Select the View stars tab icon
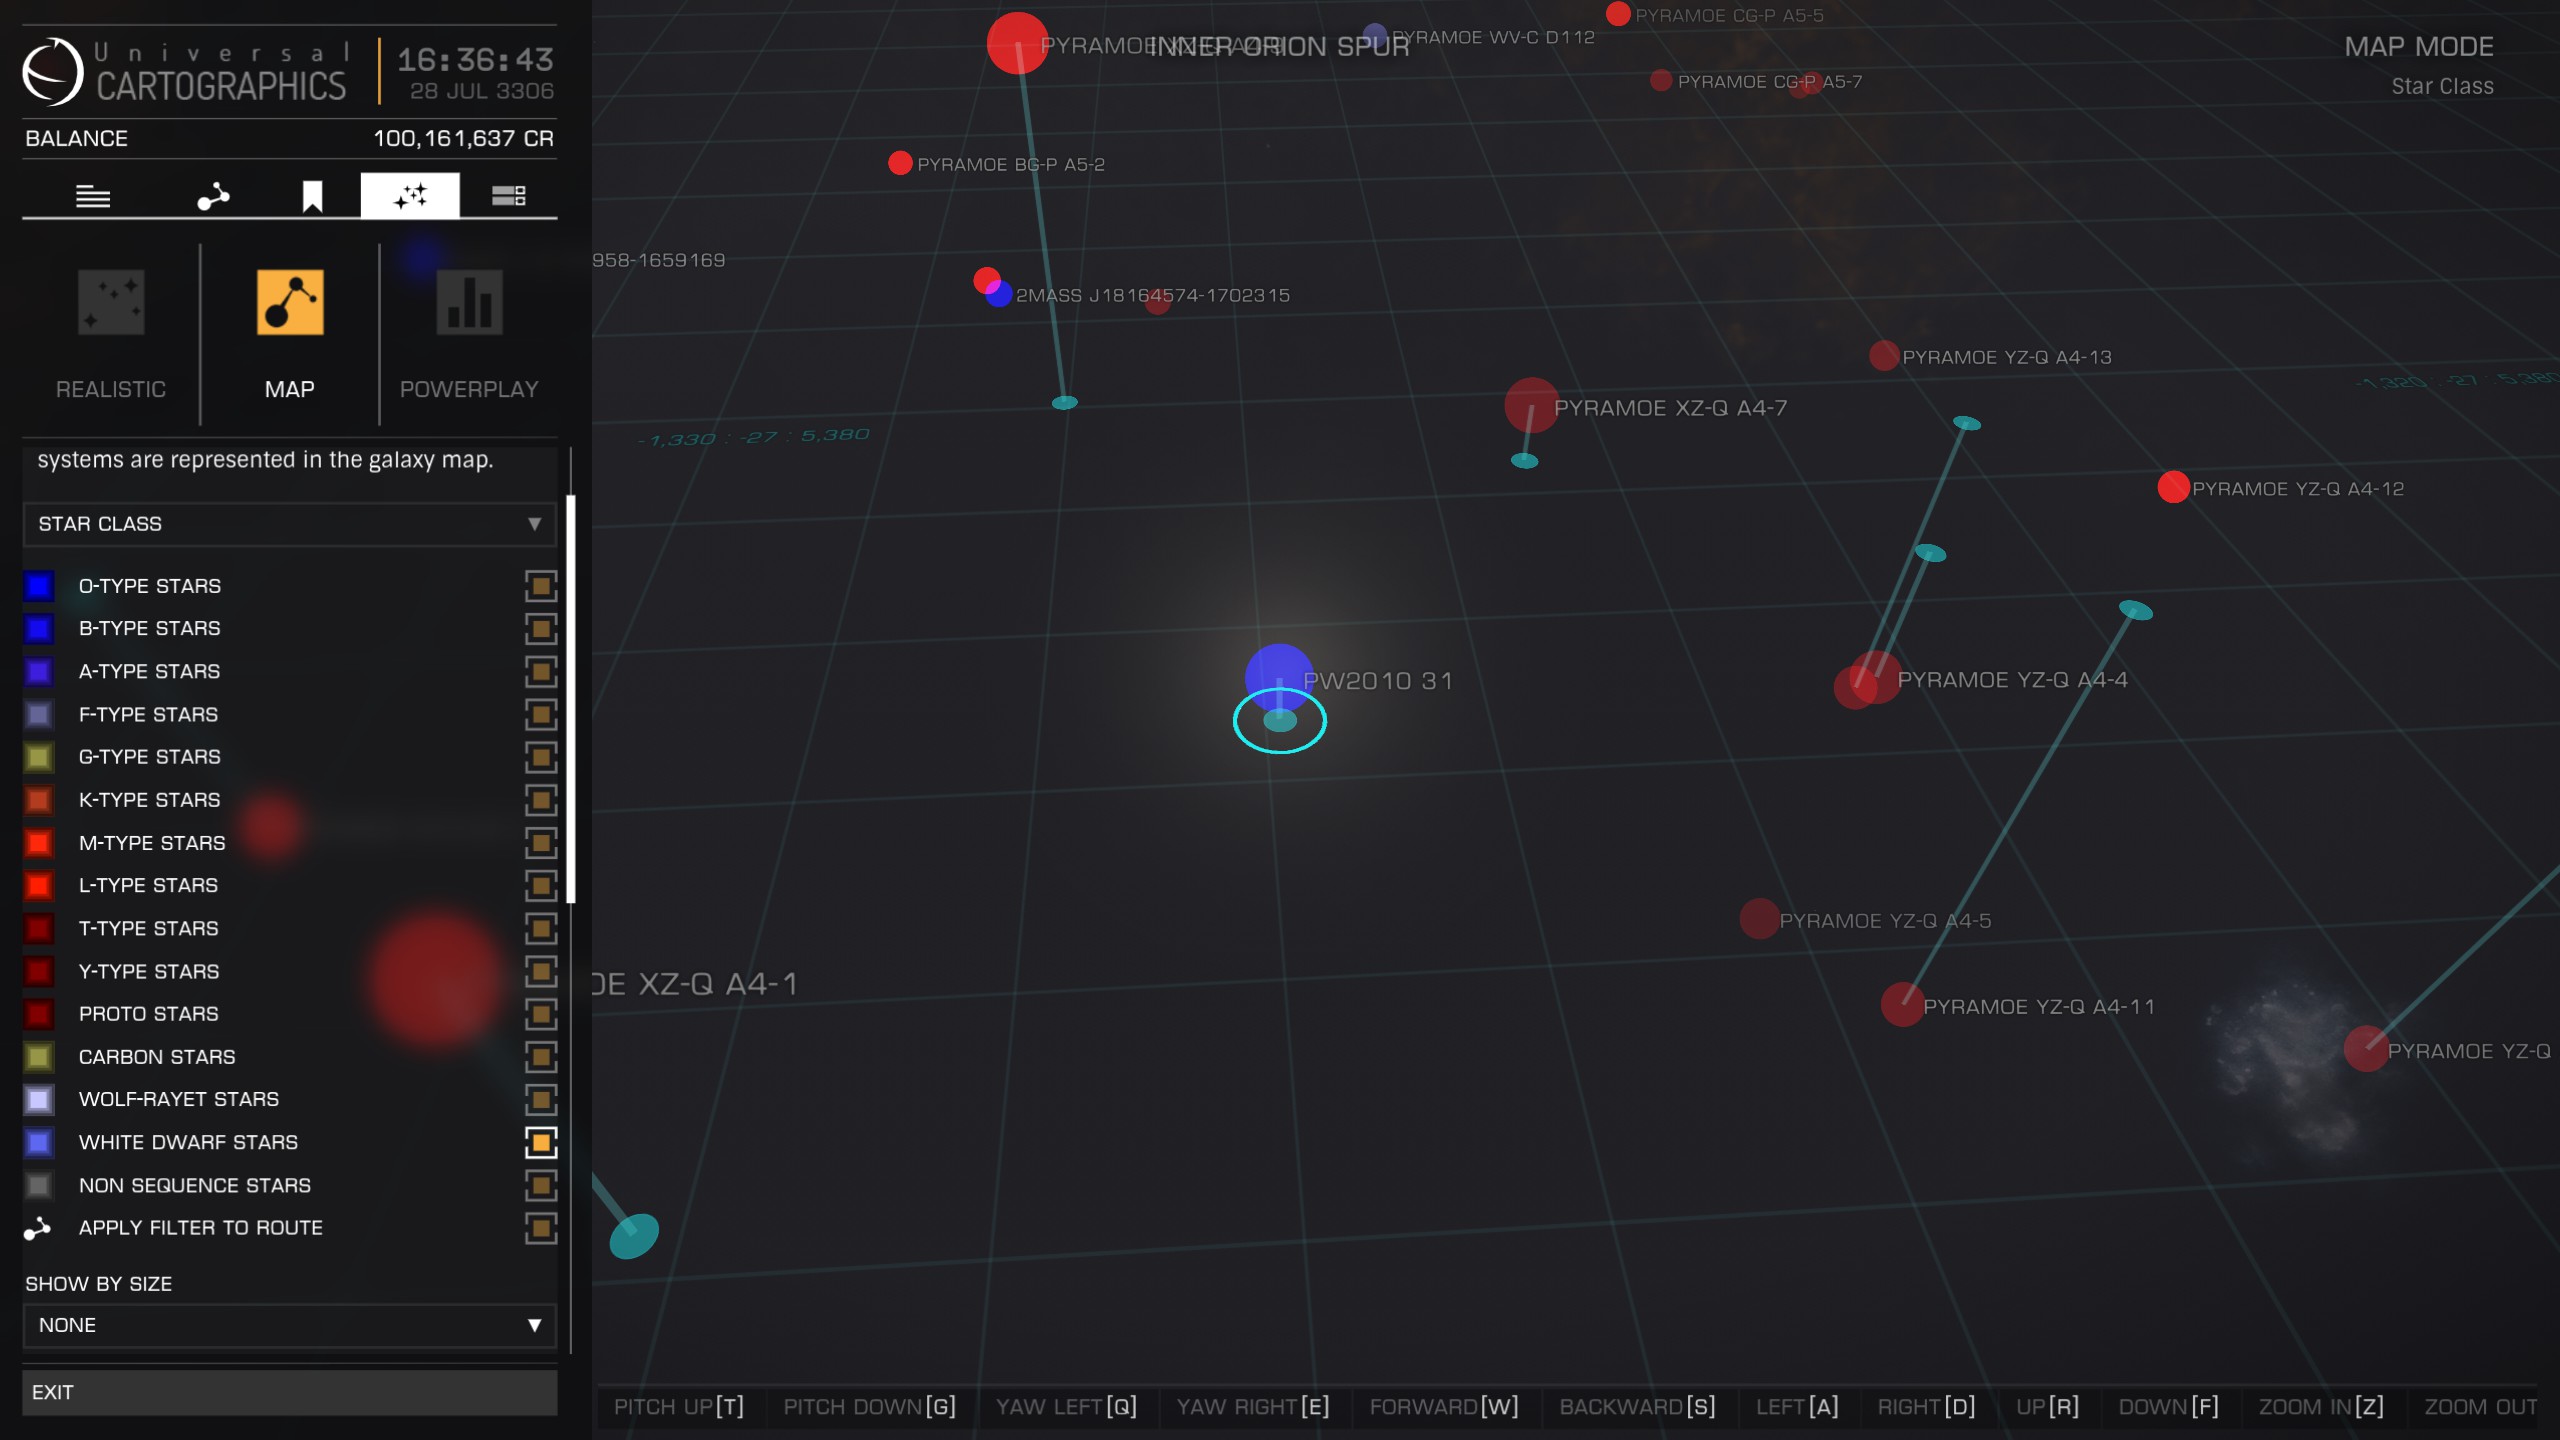Image resolution: width=2560 pixels, height=1440 pixels. coord(410,195)
